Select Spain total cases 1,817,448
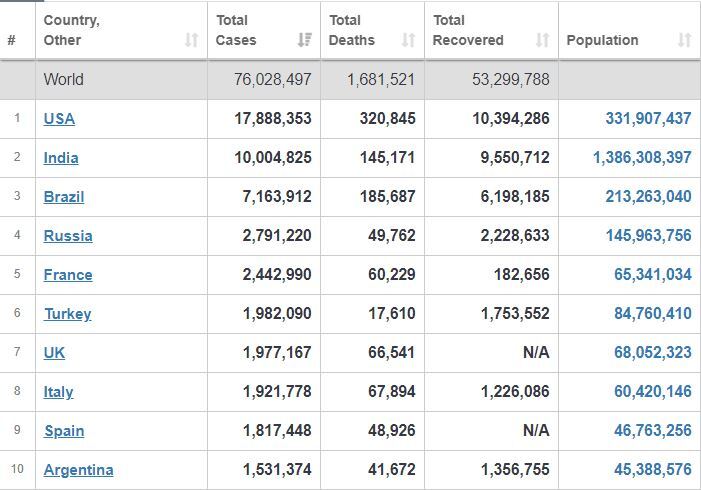Screen dimensions: 701x490 [x=277, y=430]
